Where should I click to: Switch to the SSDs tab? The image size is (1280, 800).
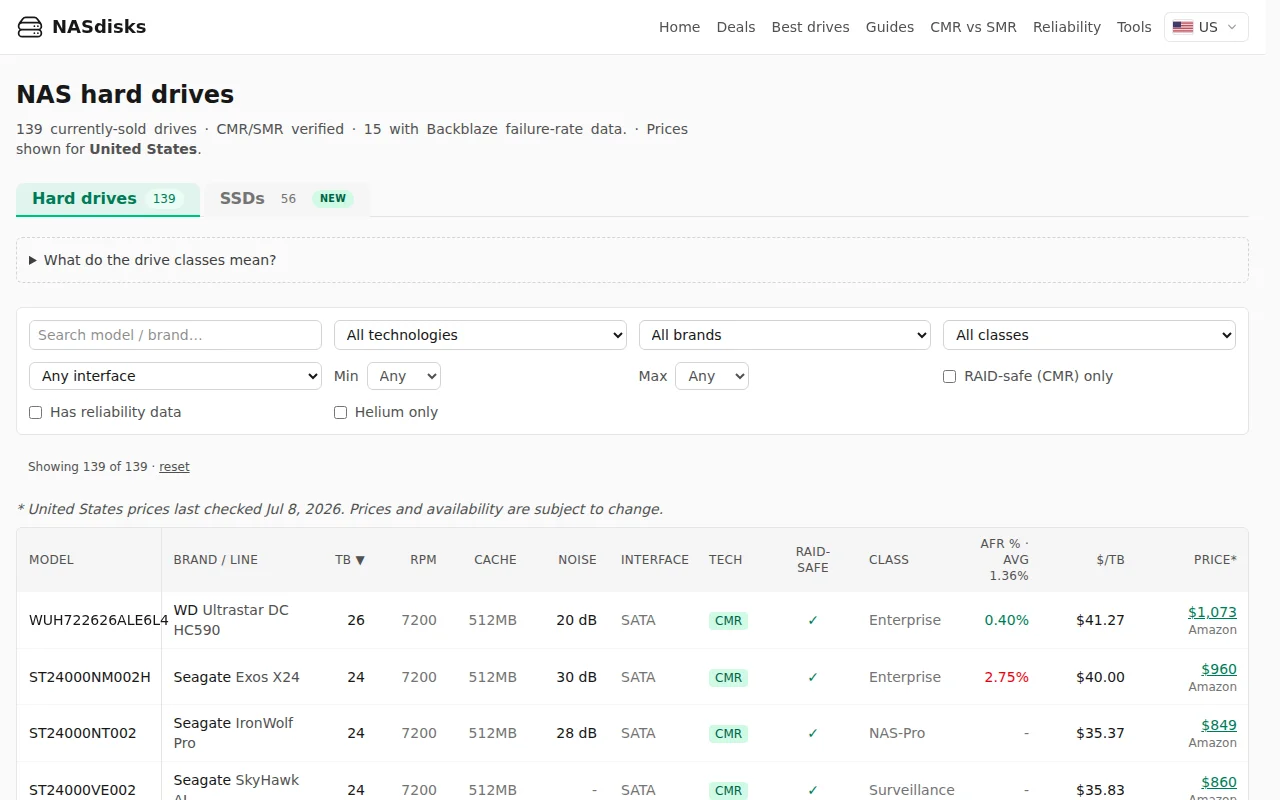tap(285, 199)
